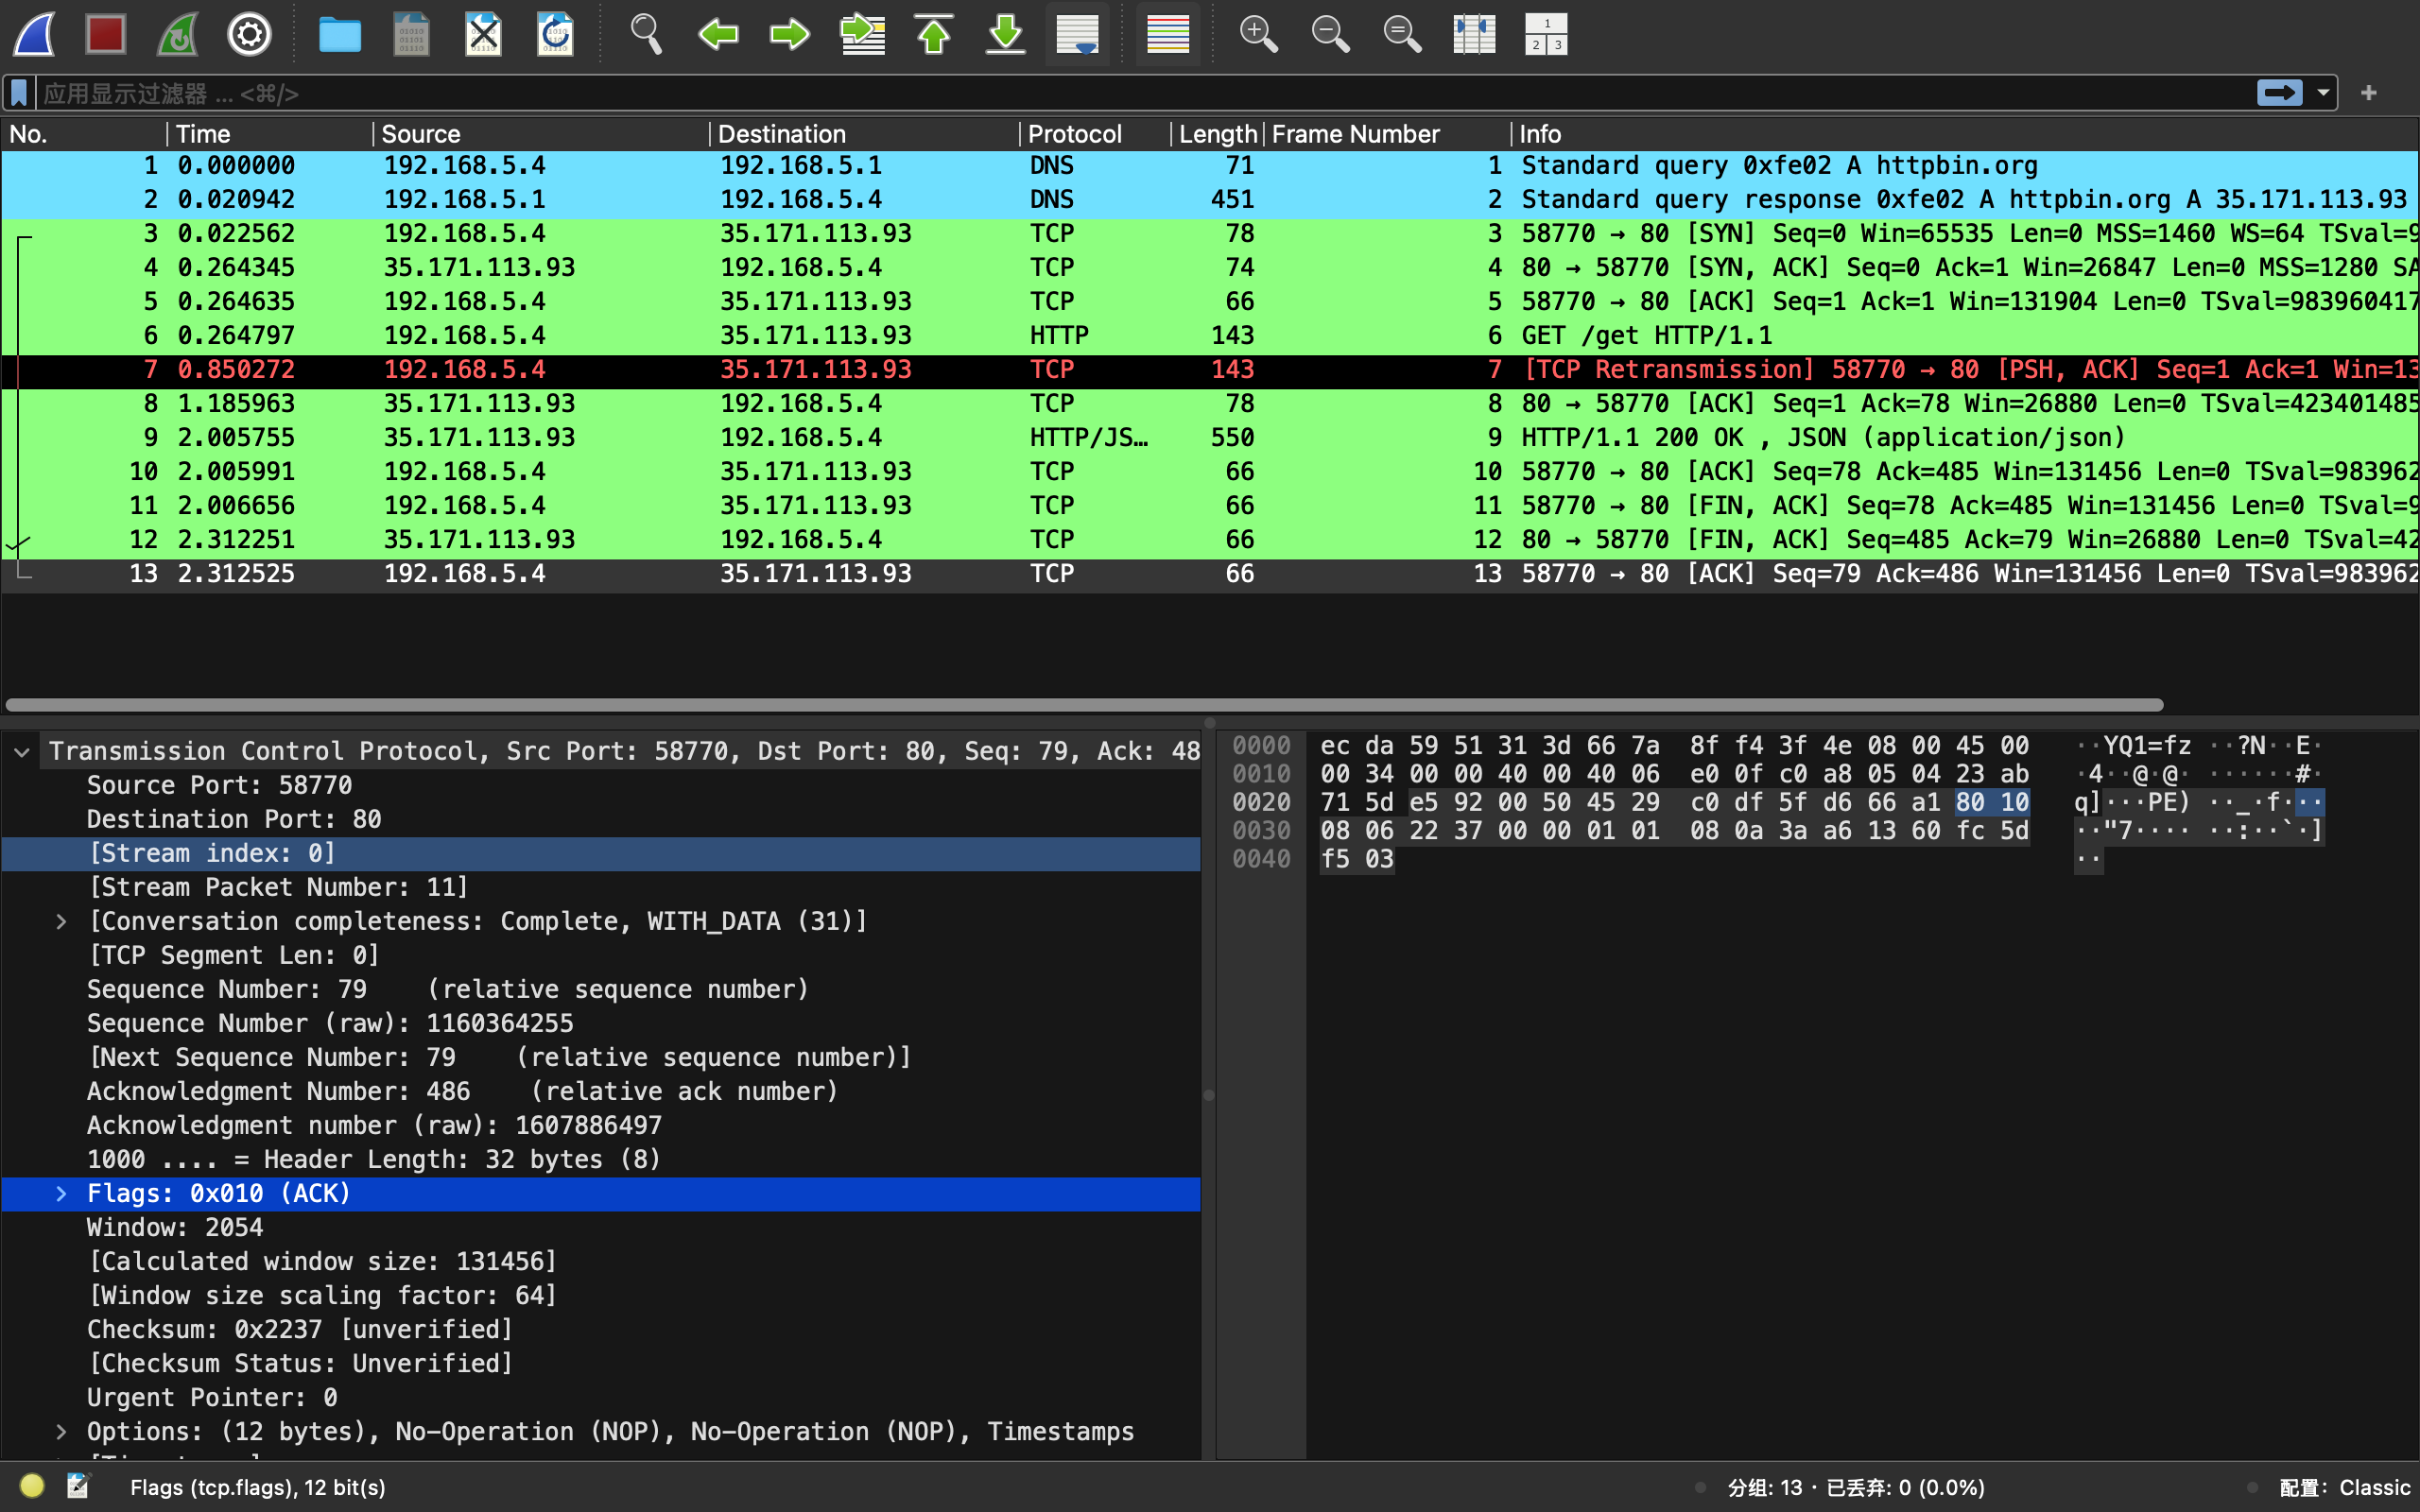
Task: Select Stream index: 0 field
Action: (x=601, y=854)
